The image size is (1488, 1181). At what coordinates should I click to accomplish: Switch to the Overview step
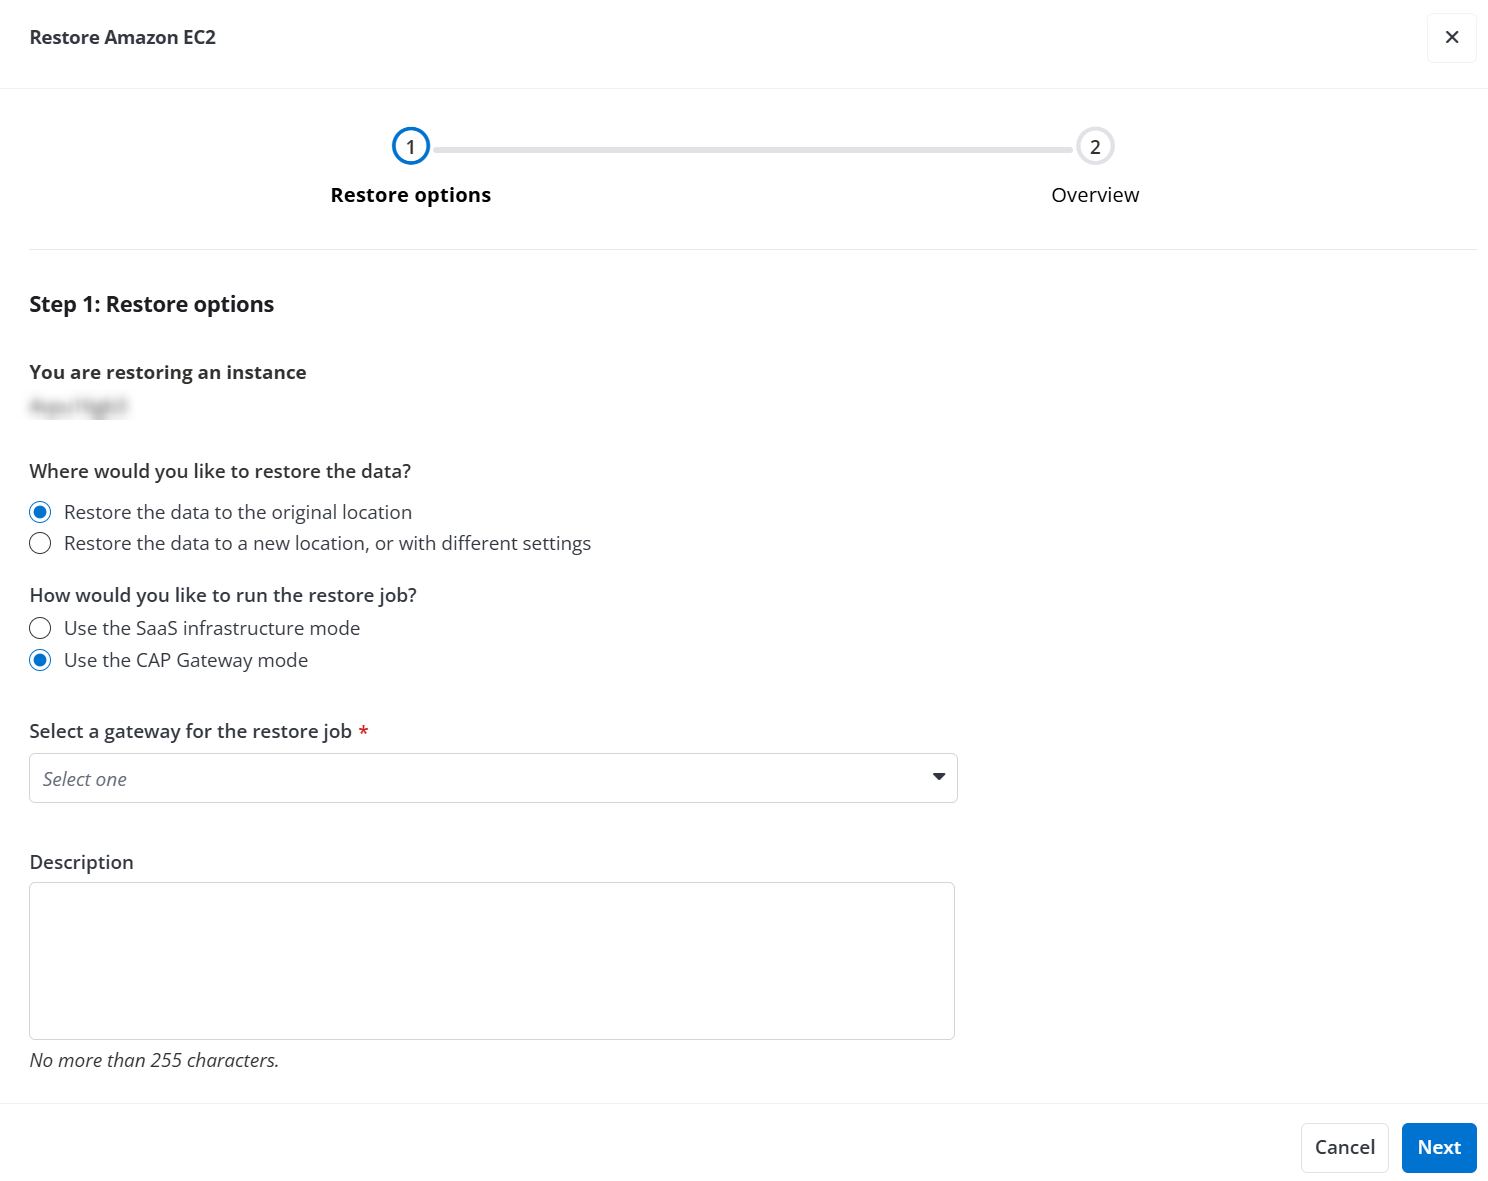coord(1094,195)
